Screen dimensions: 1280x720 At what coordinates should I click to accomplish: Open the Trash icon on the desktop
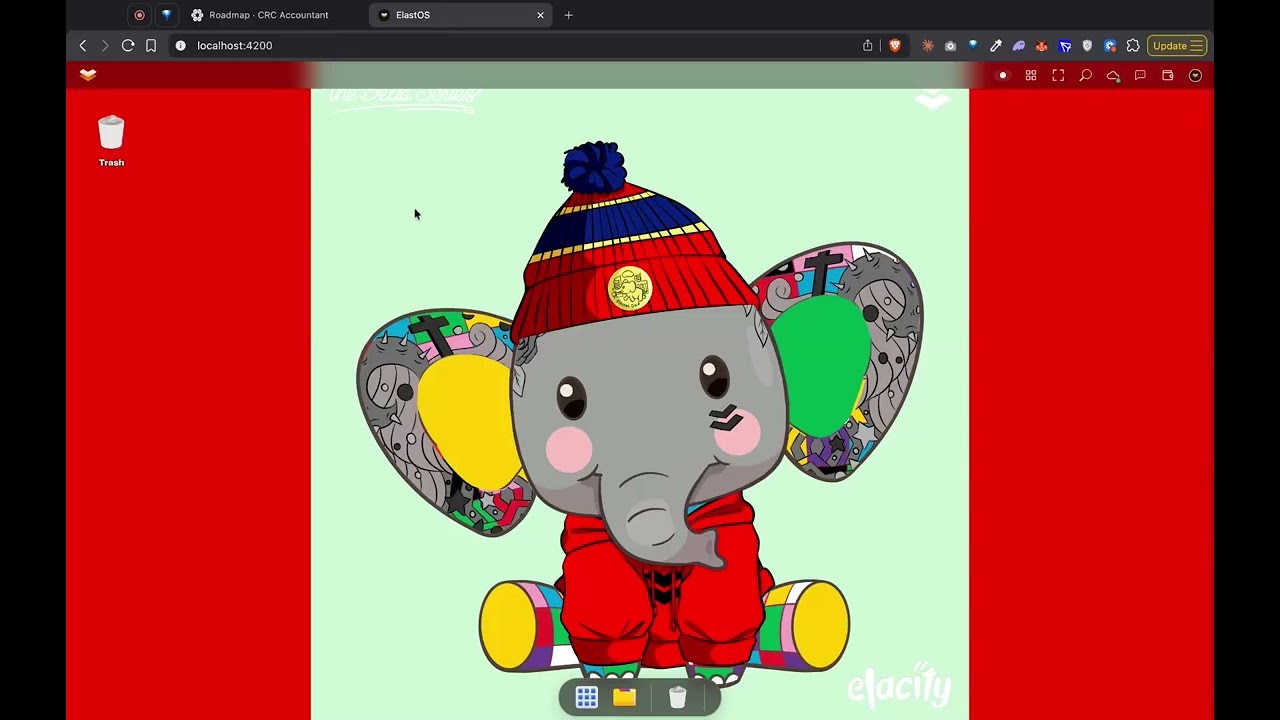pos(111,141)
